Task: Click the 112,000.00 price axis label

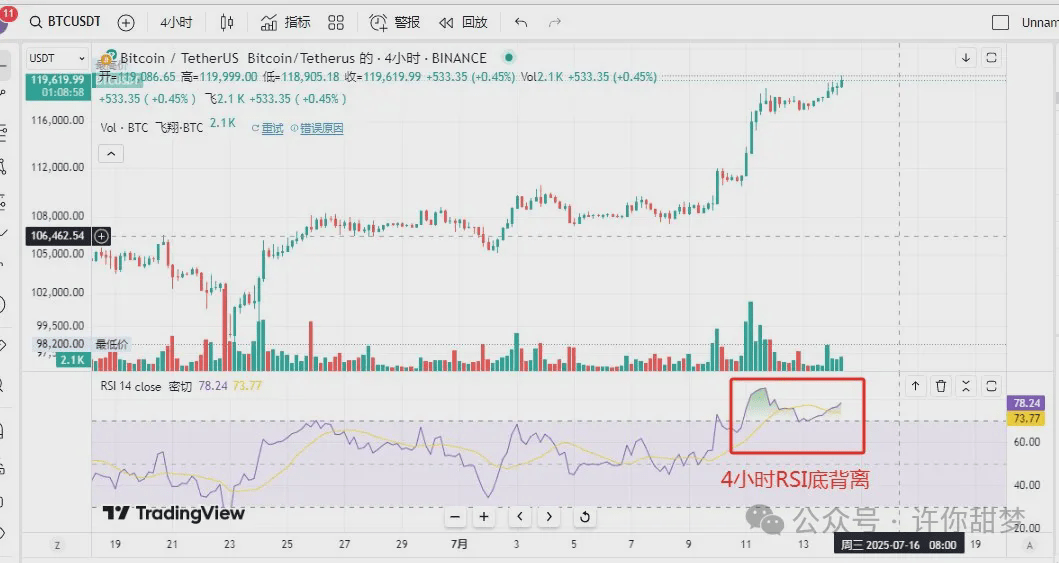Action: (x=57, y=167)
